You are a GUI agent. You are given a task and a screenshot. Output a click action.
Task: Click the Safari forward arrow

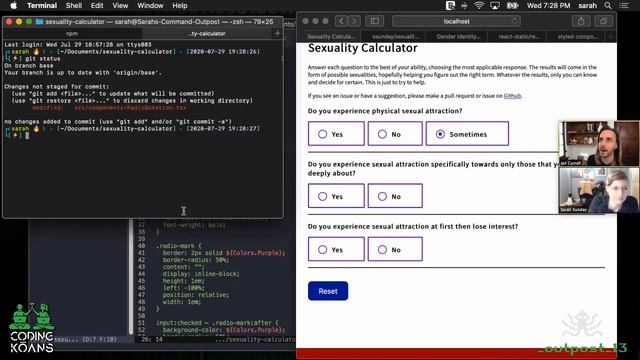(x=354, y=21)
